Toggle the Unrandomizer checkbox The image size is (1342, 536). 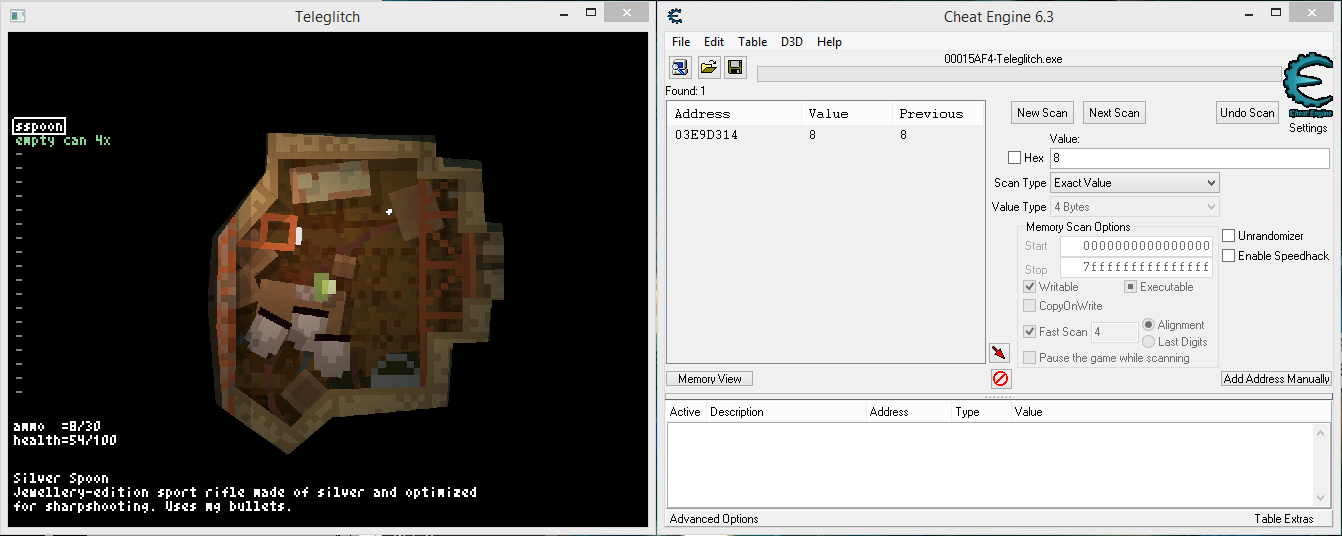click(x=1229, y=236)
